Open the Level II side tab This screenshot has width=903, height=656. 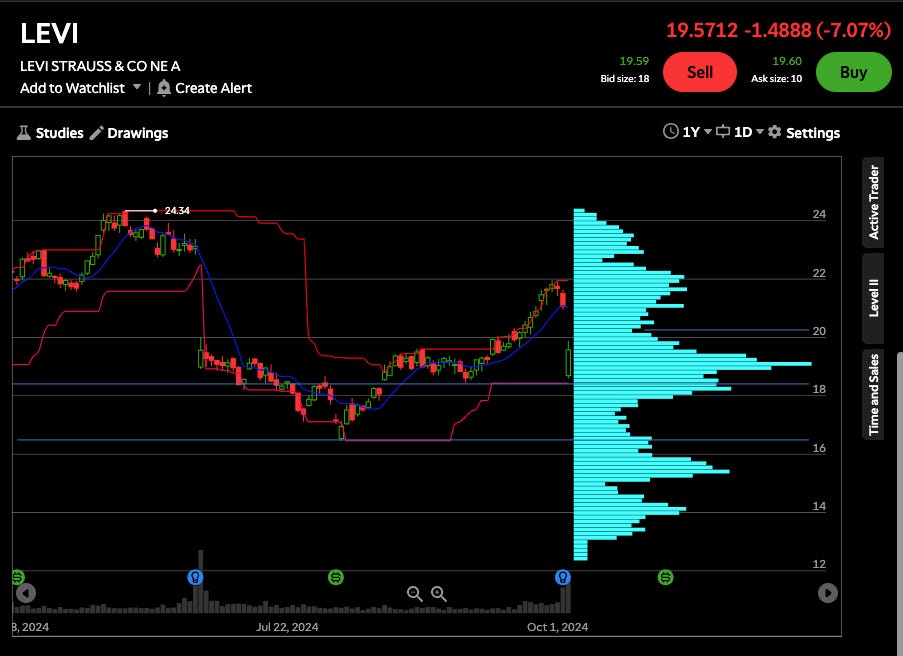(x=874, y=298)
